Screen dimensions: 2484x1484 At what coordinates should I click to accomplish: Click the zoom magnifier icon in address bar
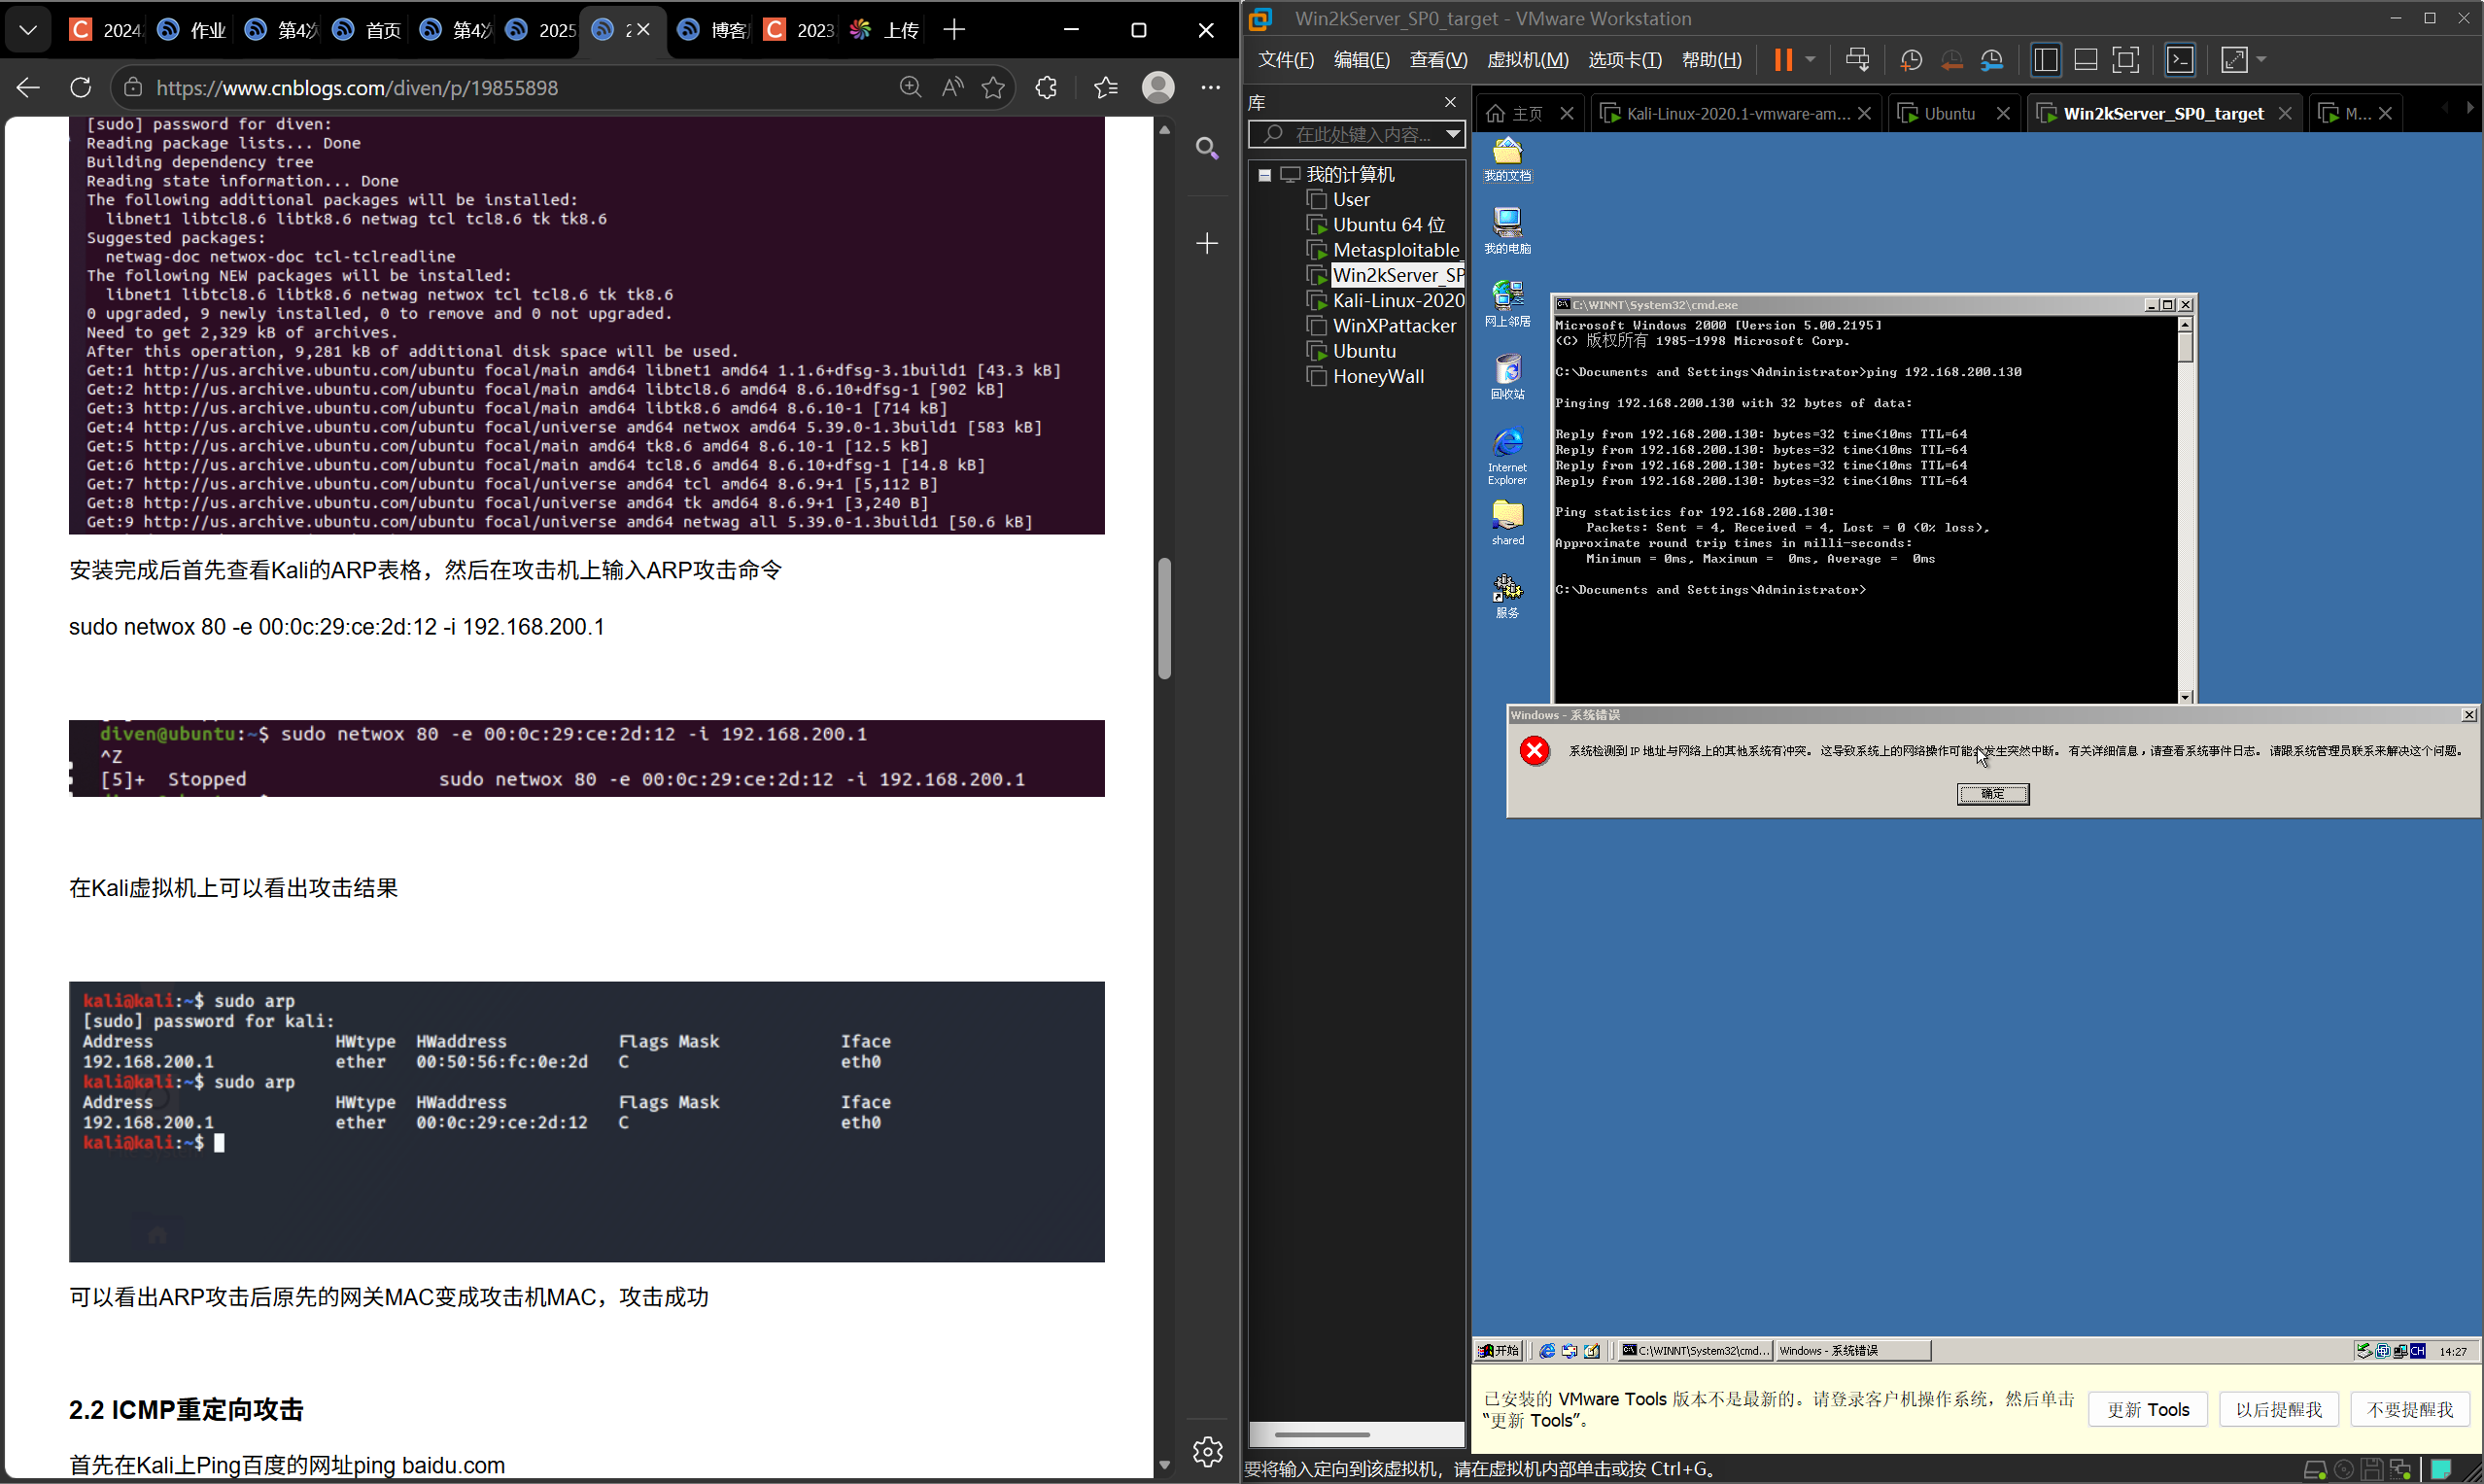click(x=910, y=88)
